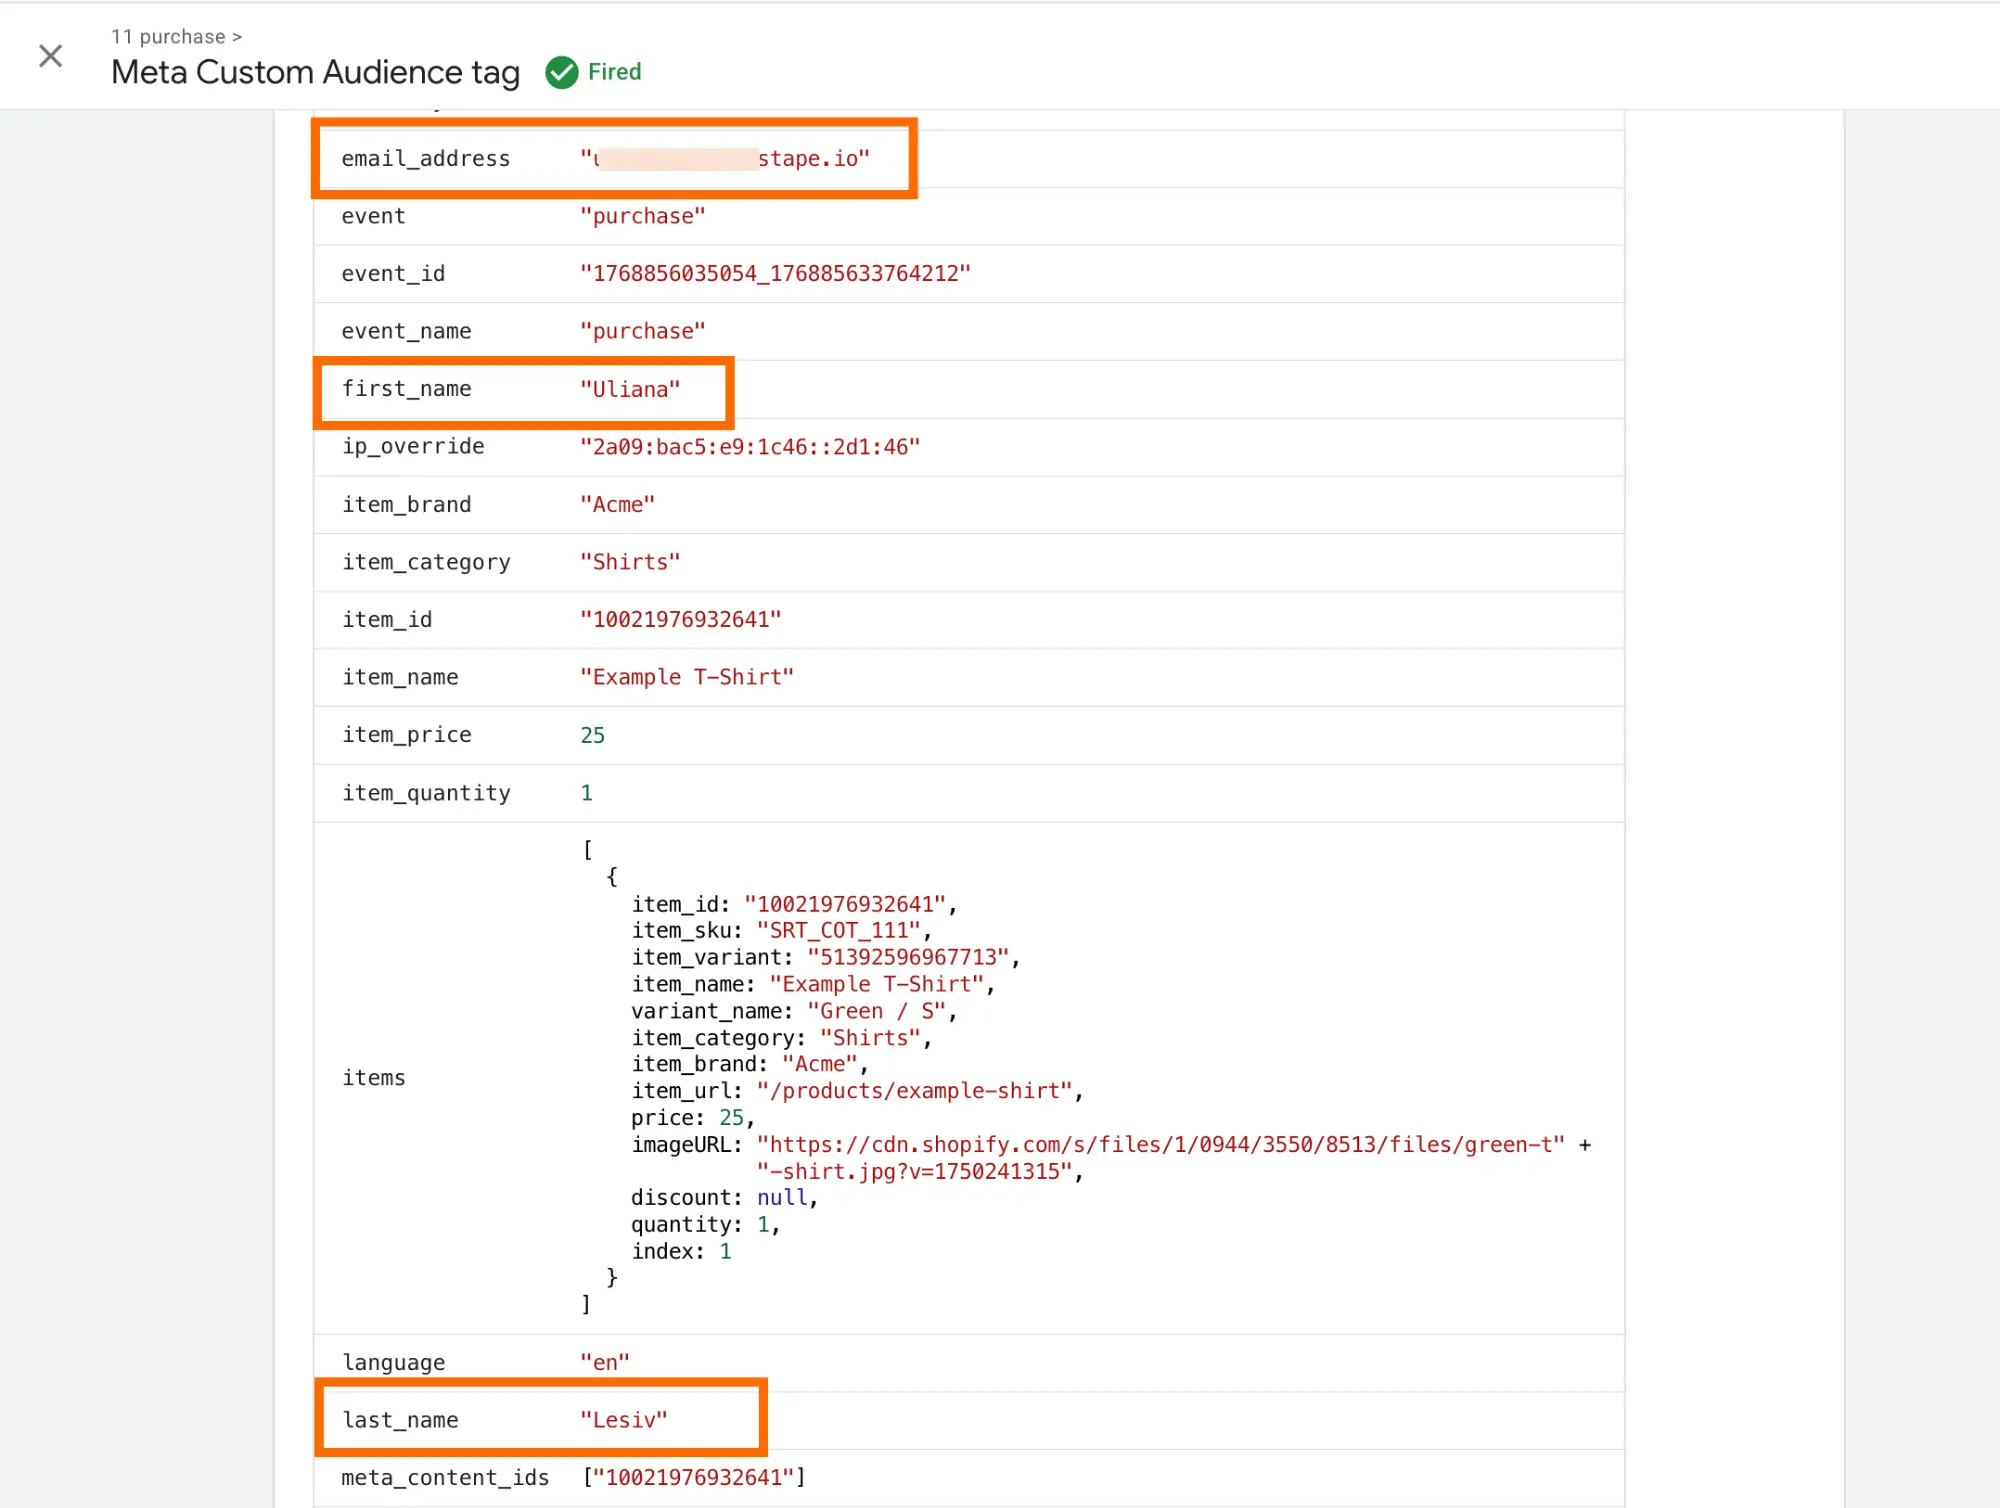
Task: Click the item_category "Shirts" value
Action: point(630,562)
